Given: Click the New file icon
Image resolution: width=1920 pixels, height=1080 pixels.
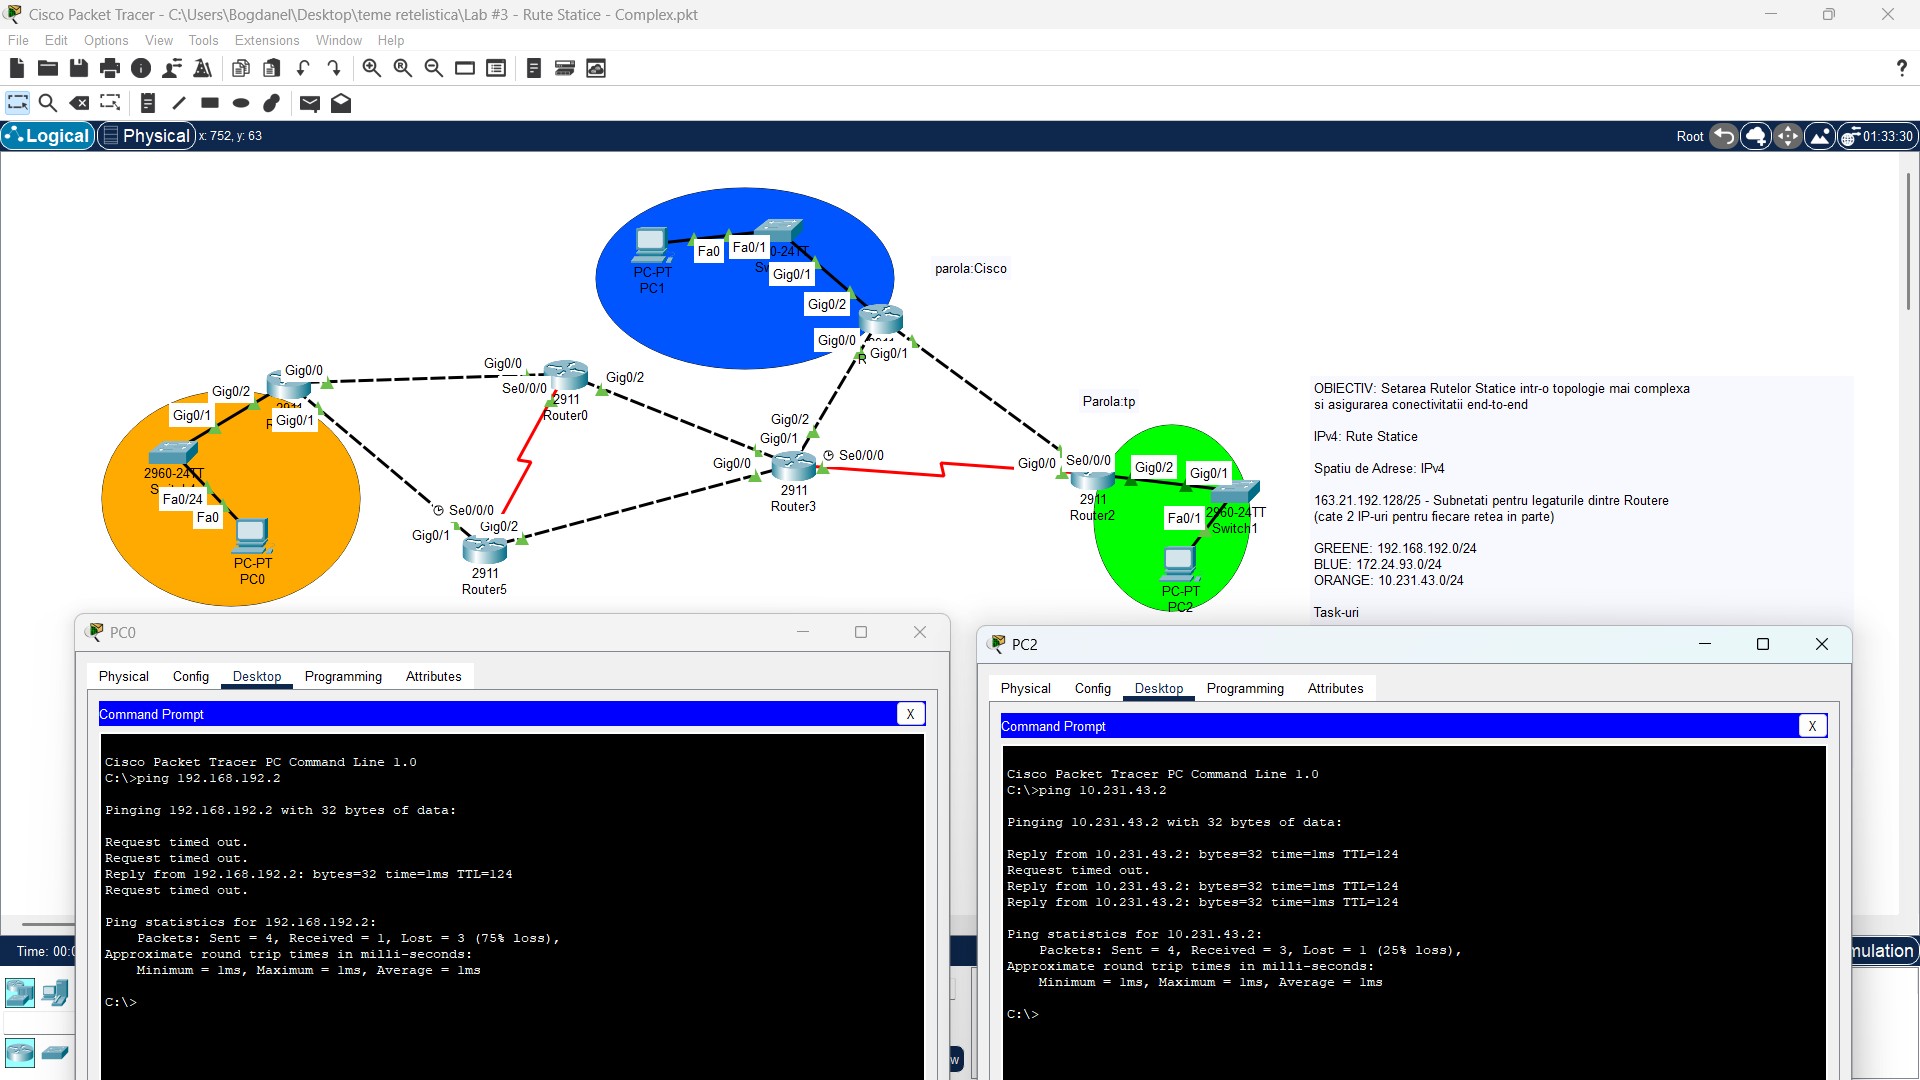Looking at the screenshot, I should (16, 68).
